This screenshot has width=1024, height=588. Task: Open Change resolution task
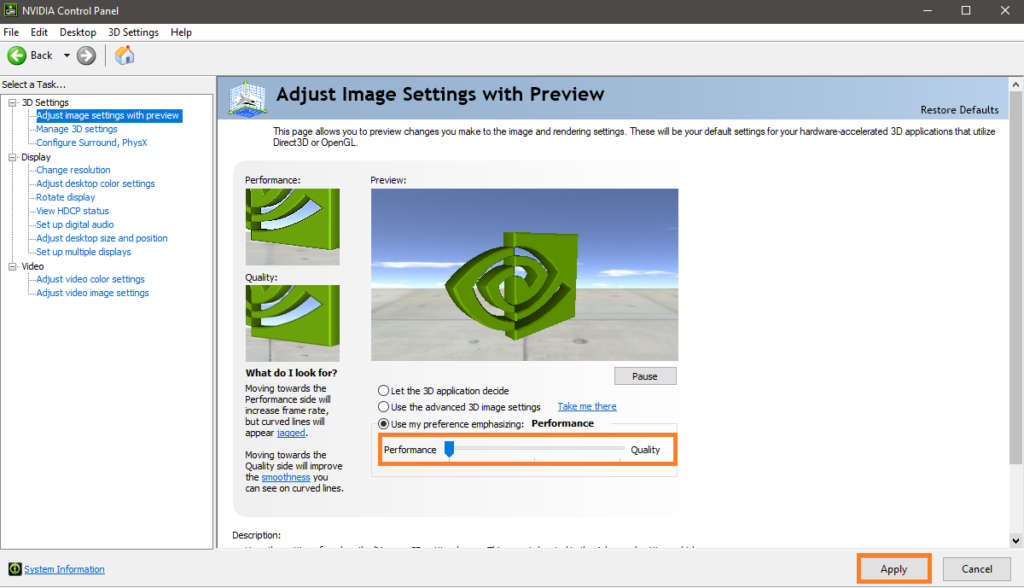73,170
